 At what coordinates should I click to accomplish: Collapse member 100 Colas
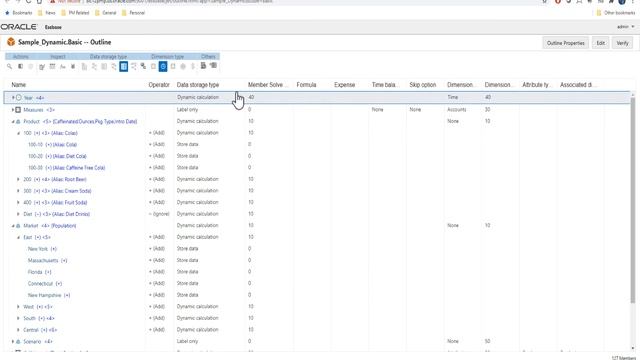18,133
